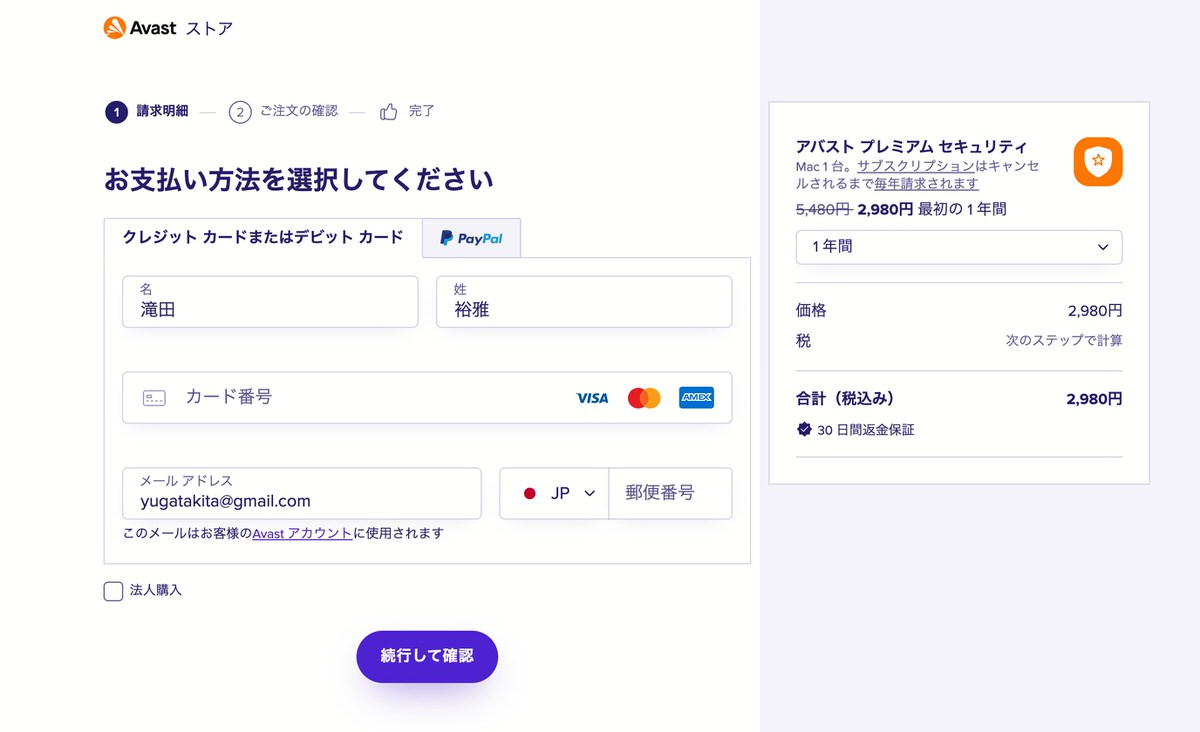Click step 2 circle ご注文の確認
The height and width of the screenshot is (732, 1200).
(x=240, y=112)
